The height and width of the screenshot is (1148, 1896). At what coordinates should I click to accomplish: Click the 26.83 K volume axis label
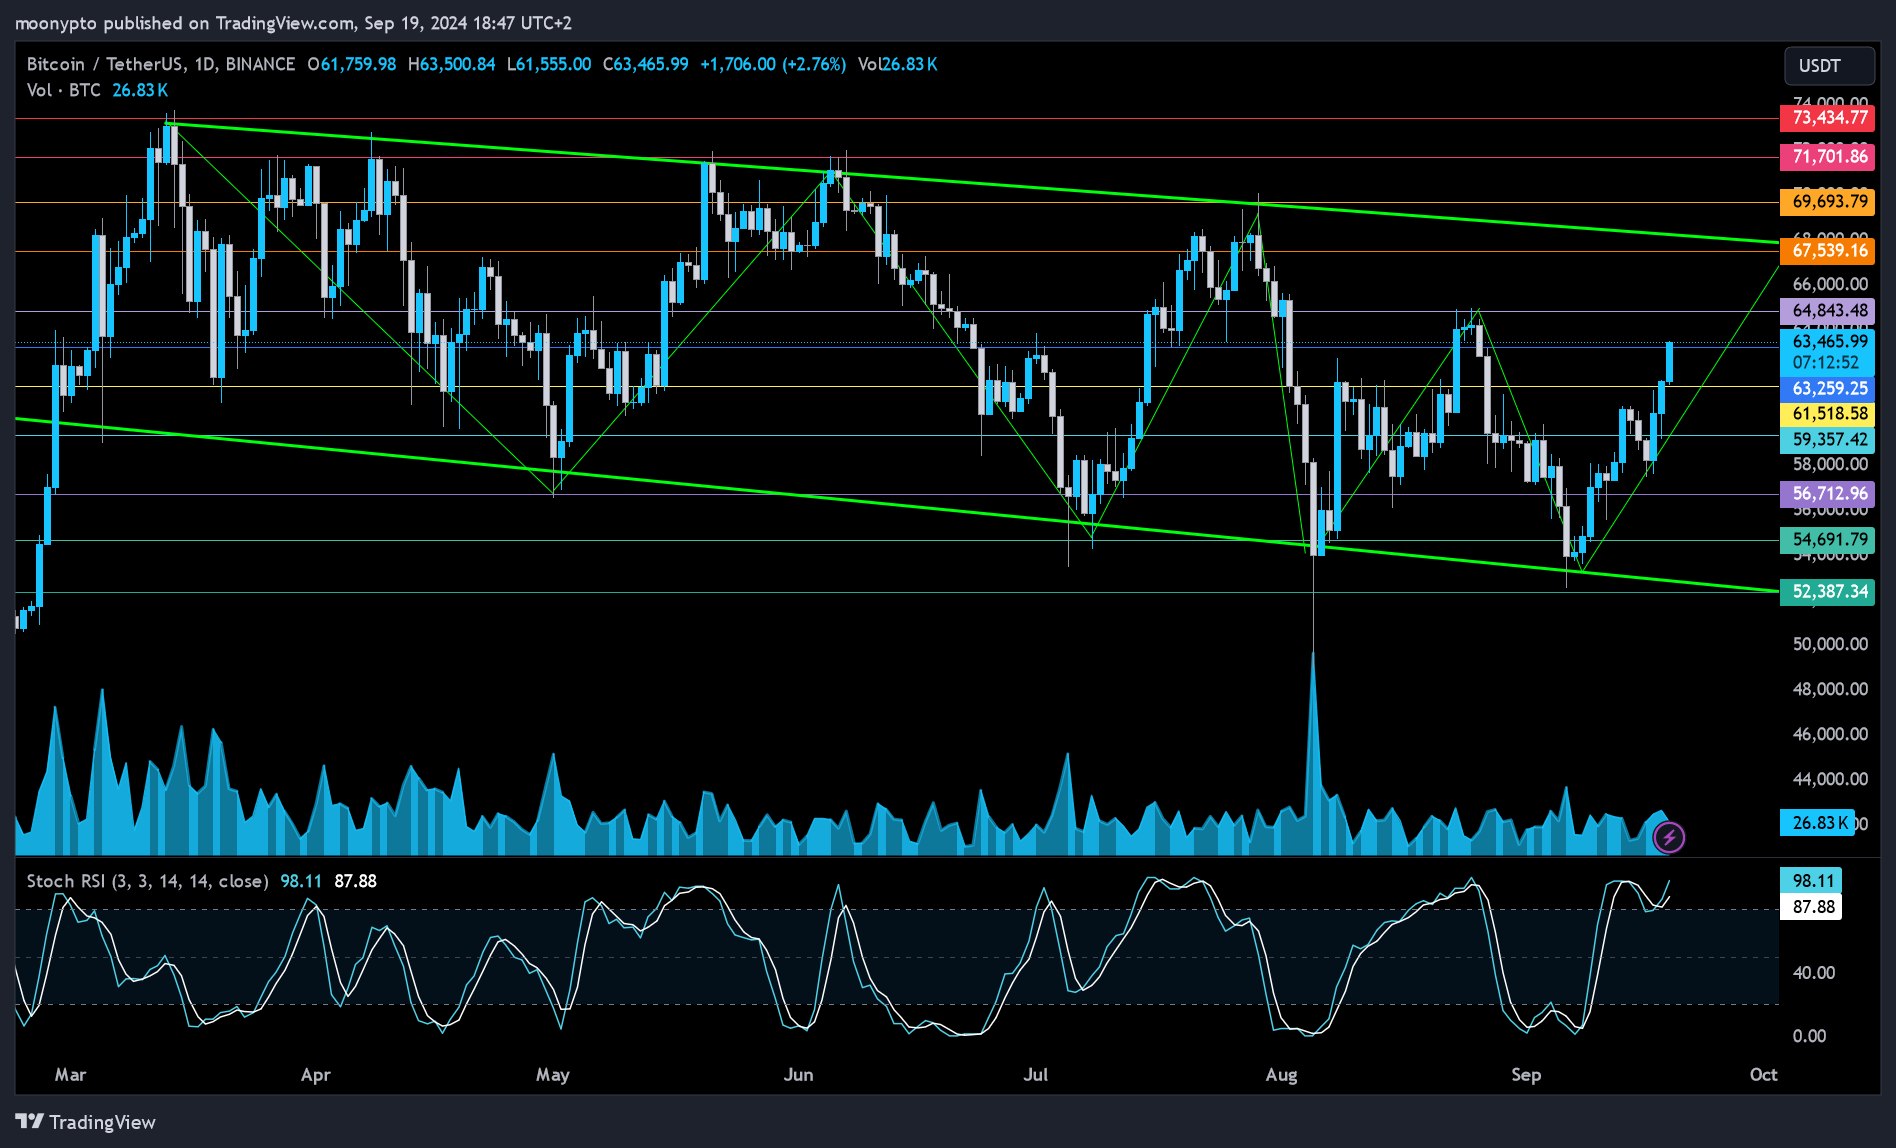click(x=1818, y=823)
